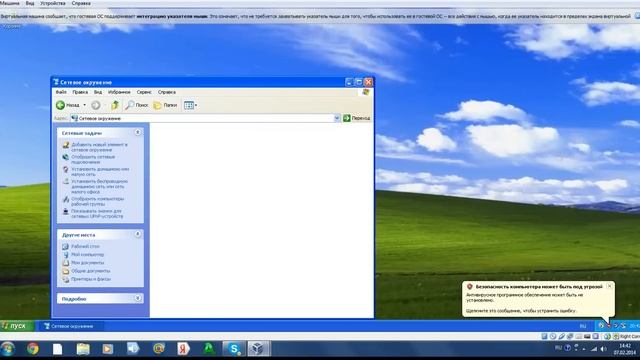
Task: Open the Справка menu in Explorer window
Action: tap(167, 92)
